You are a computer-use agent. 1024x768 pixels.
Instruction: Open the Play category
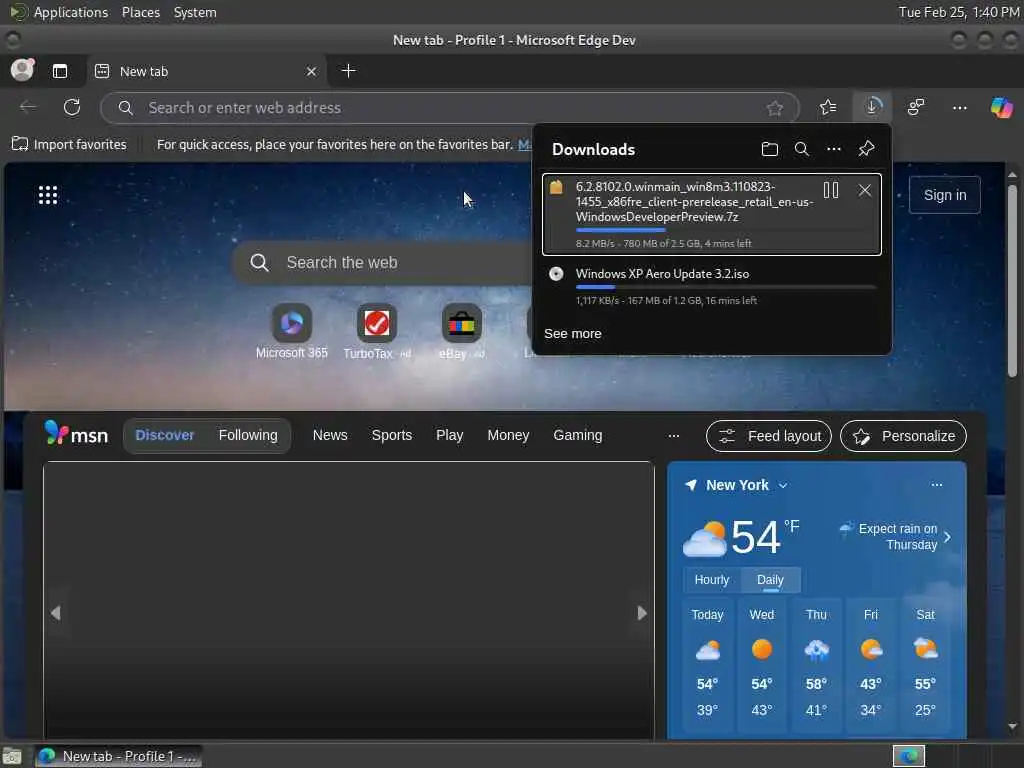click(449, 435)
